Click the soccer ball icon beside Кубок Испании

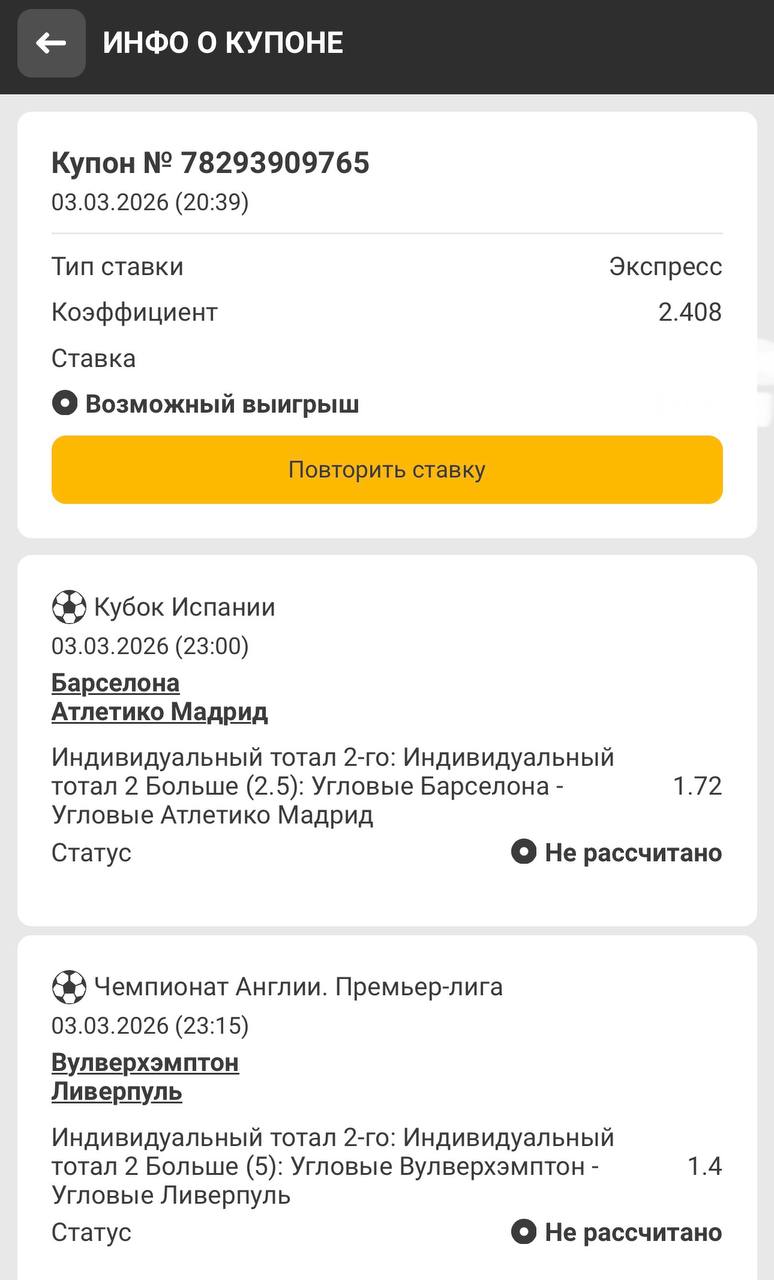[69, 607]
